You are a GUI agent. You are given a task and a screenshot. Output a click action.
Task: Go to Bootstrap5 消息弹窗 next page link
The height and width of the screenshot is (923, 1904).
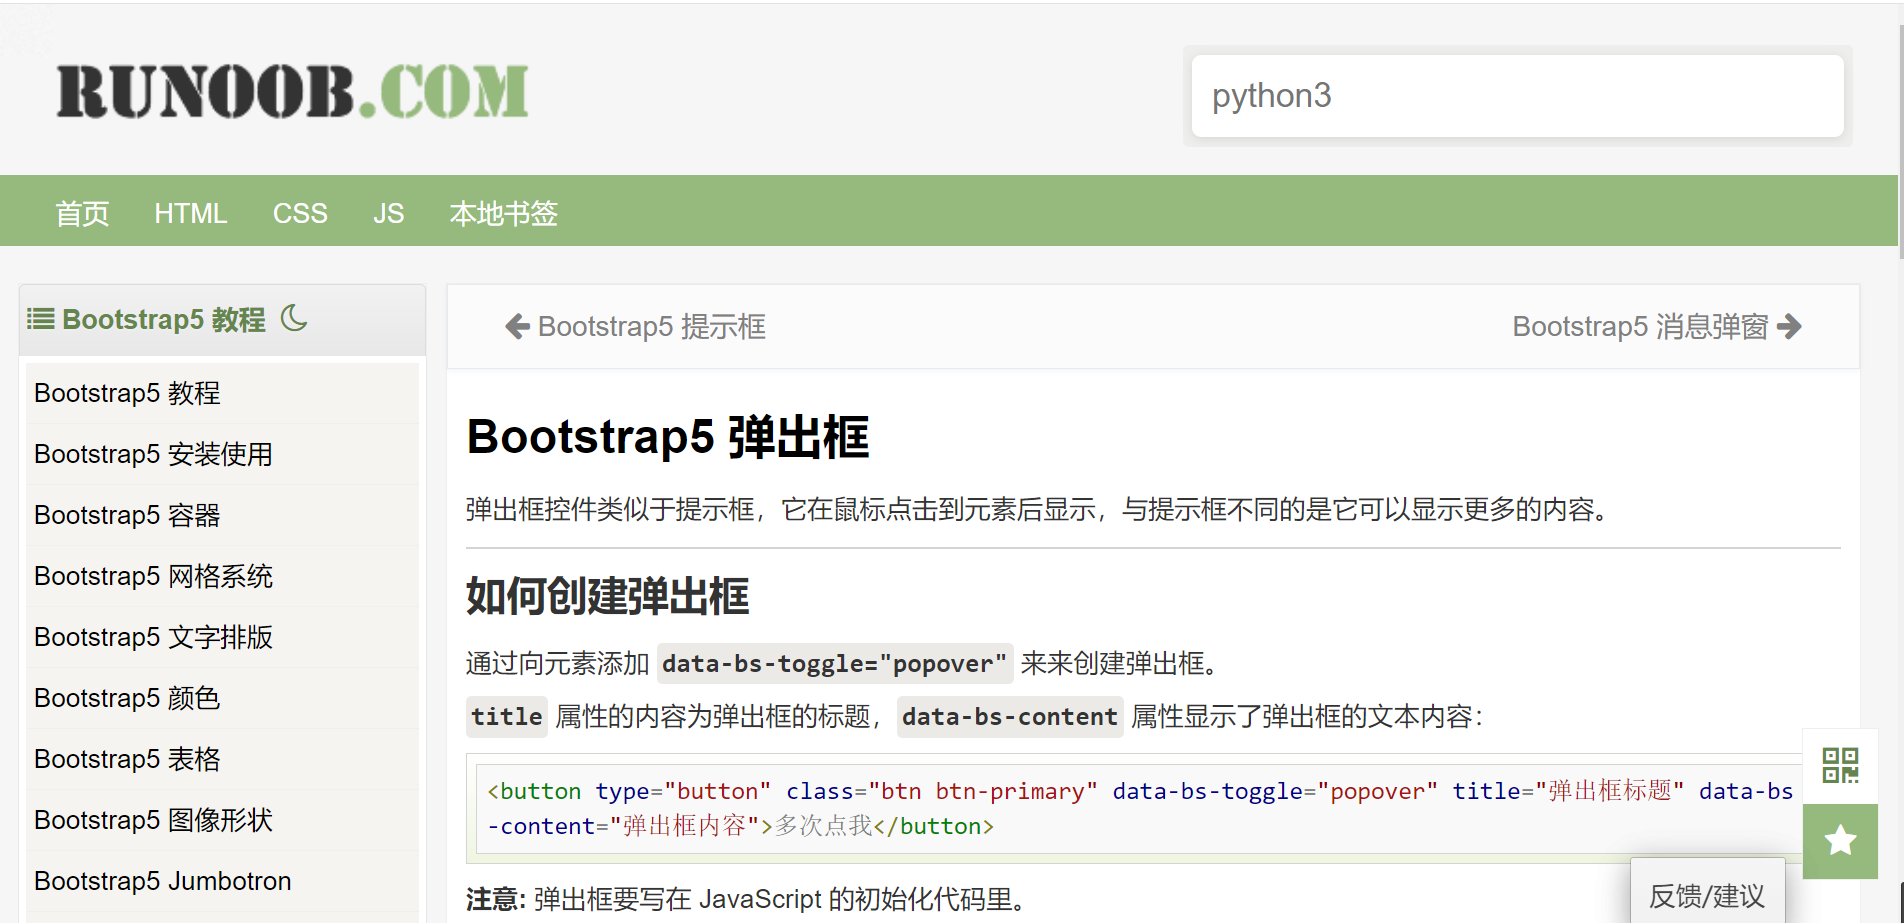click(x=1640, y=327)
